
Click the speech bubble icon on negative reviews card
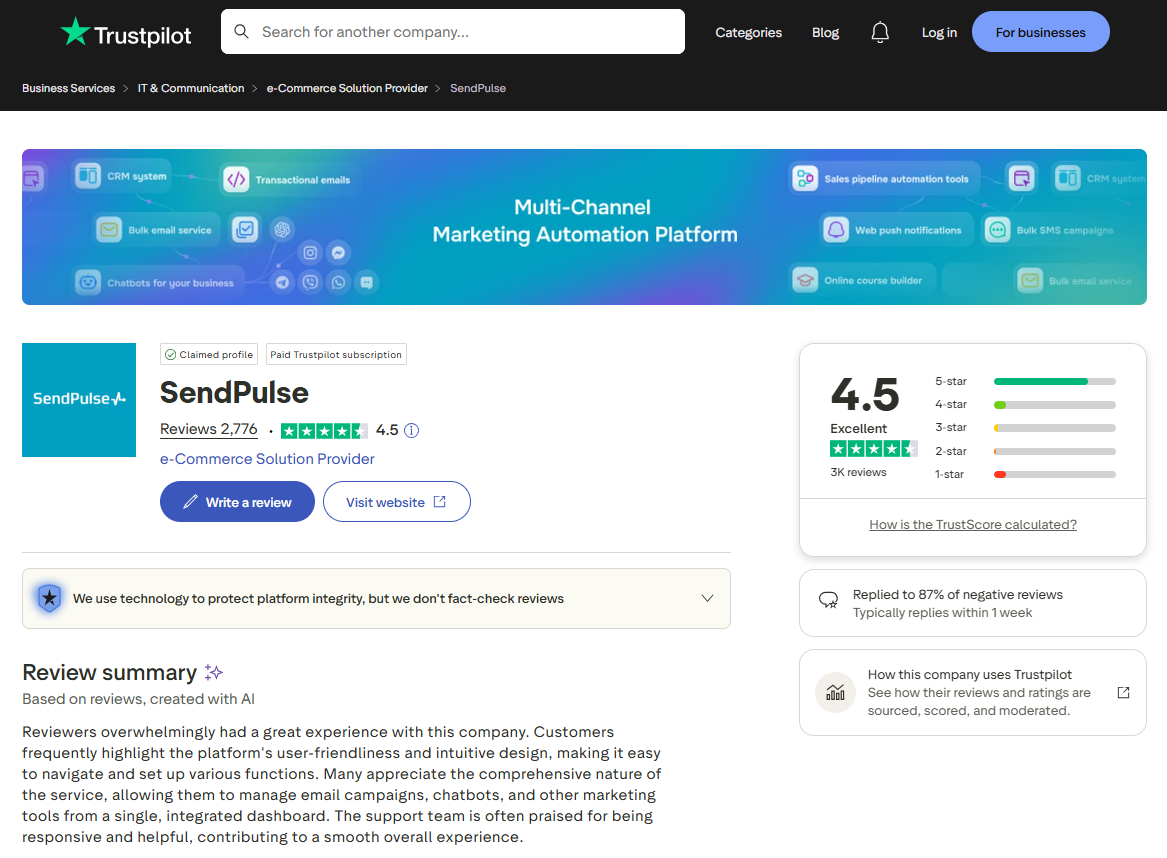(829, 596)
